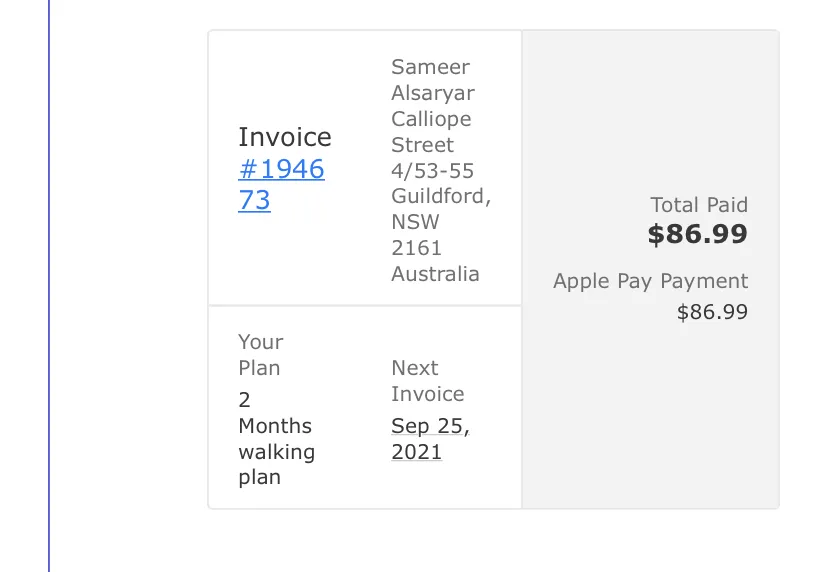Click the Guildford, suburb text
828x572 pixels.
pyautogui.click(x=441, y=196)
